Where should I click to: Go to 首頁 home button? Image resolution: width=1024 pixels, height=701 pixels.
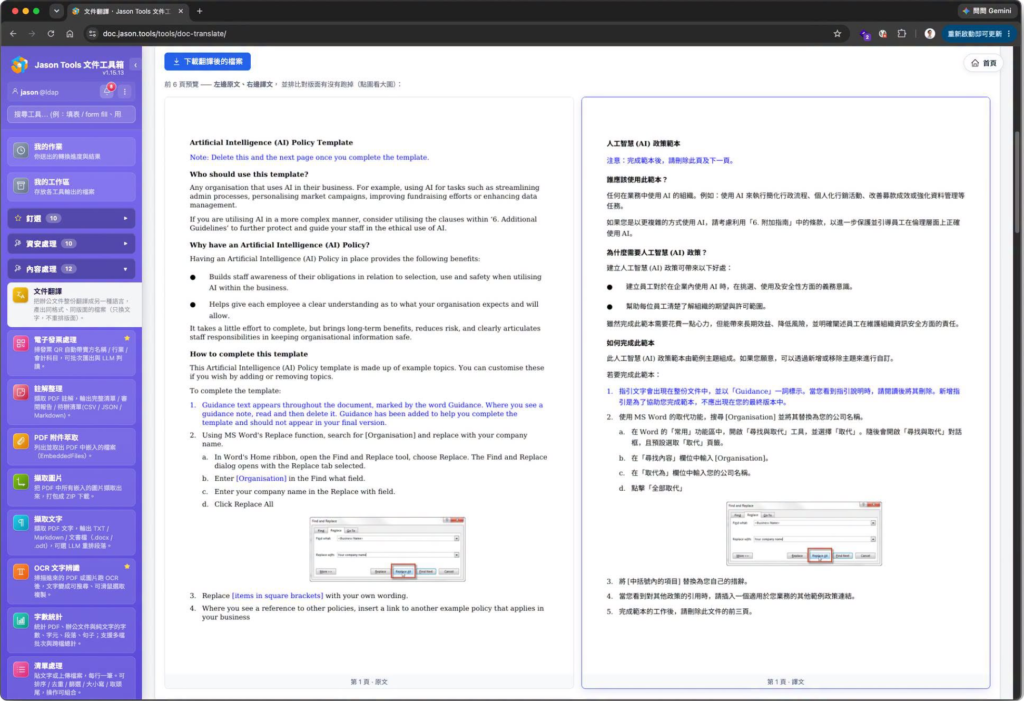[x=984, y=63]
